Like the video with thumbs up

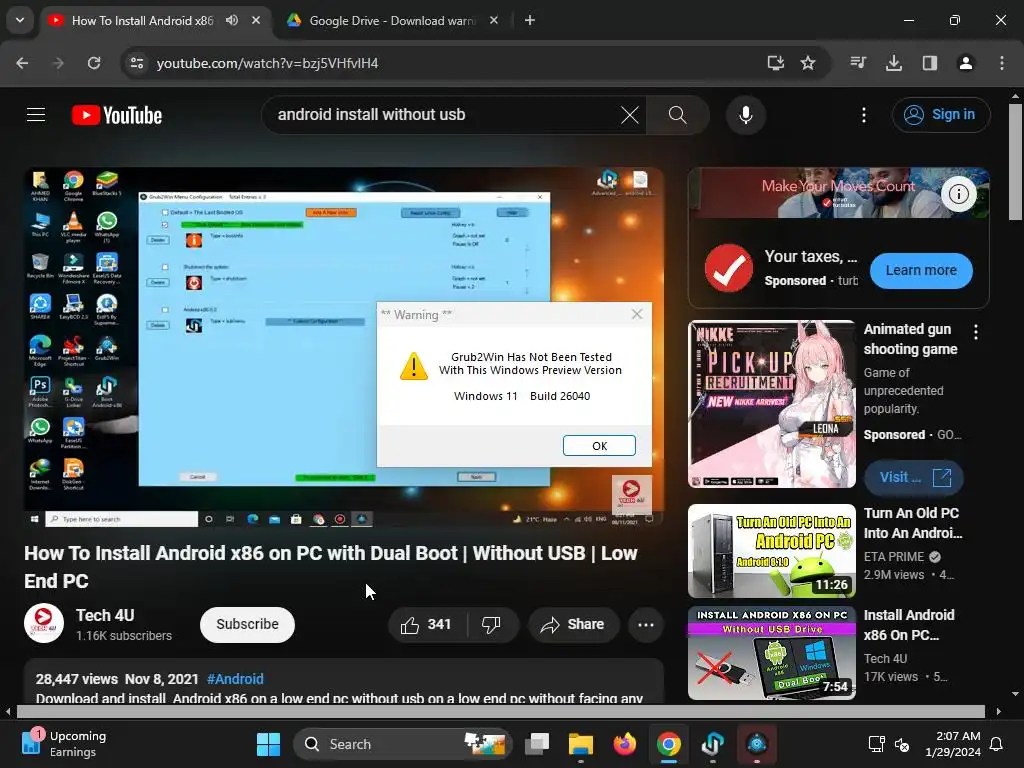coord(426,625)
